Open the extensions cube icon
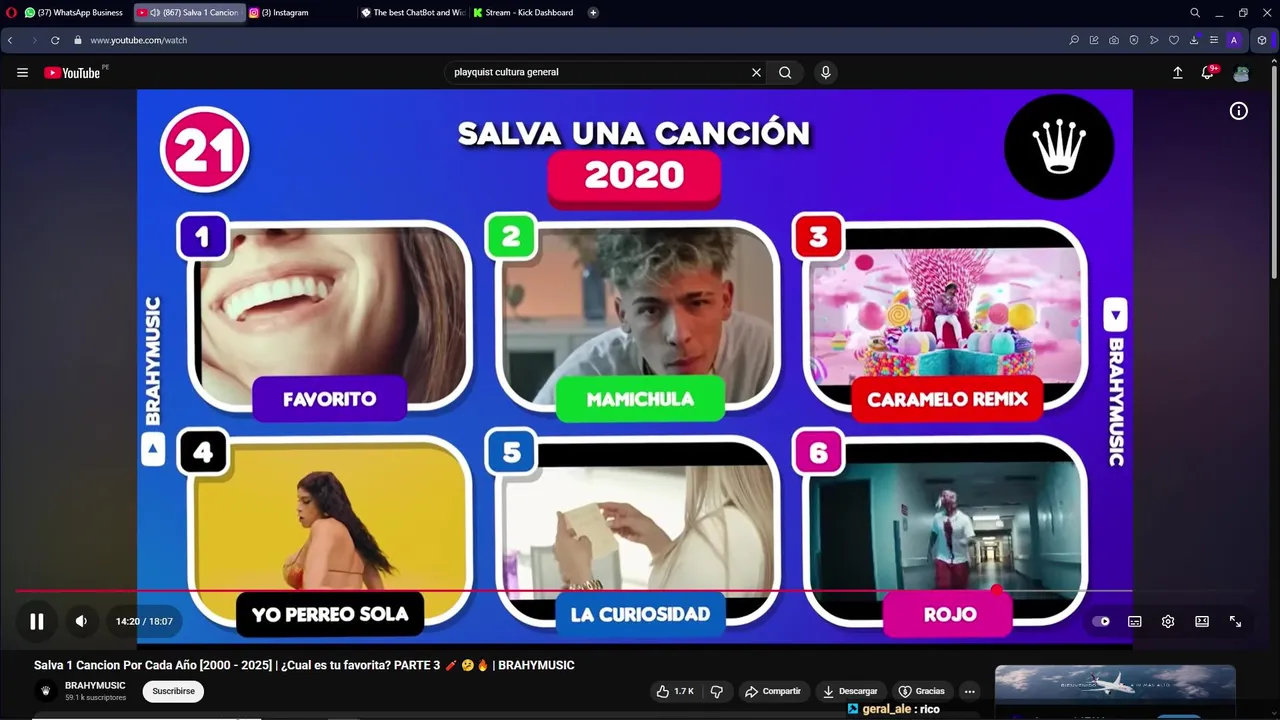Image resolution: width=1280 pixels, height=720 pixels. (x=1262, y=40)
